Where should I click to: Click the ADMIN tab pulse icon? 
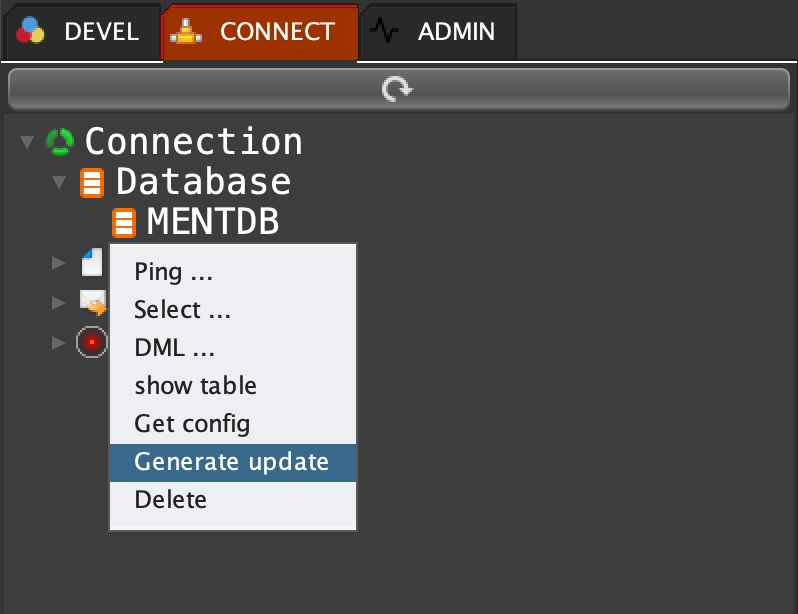(x=384, y=31)
